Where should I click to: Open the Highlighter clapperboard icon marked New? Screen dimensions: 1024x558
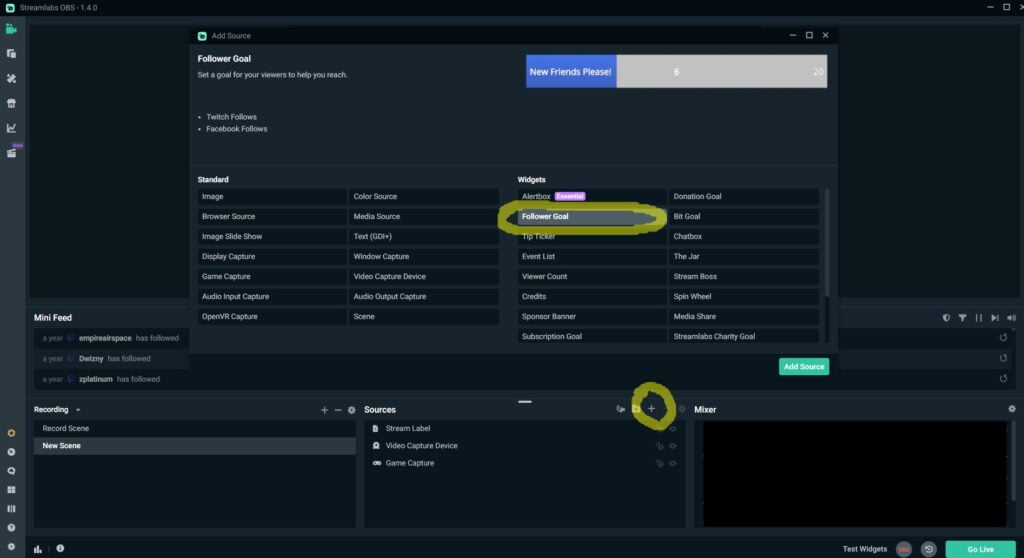tap(11, 153)
